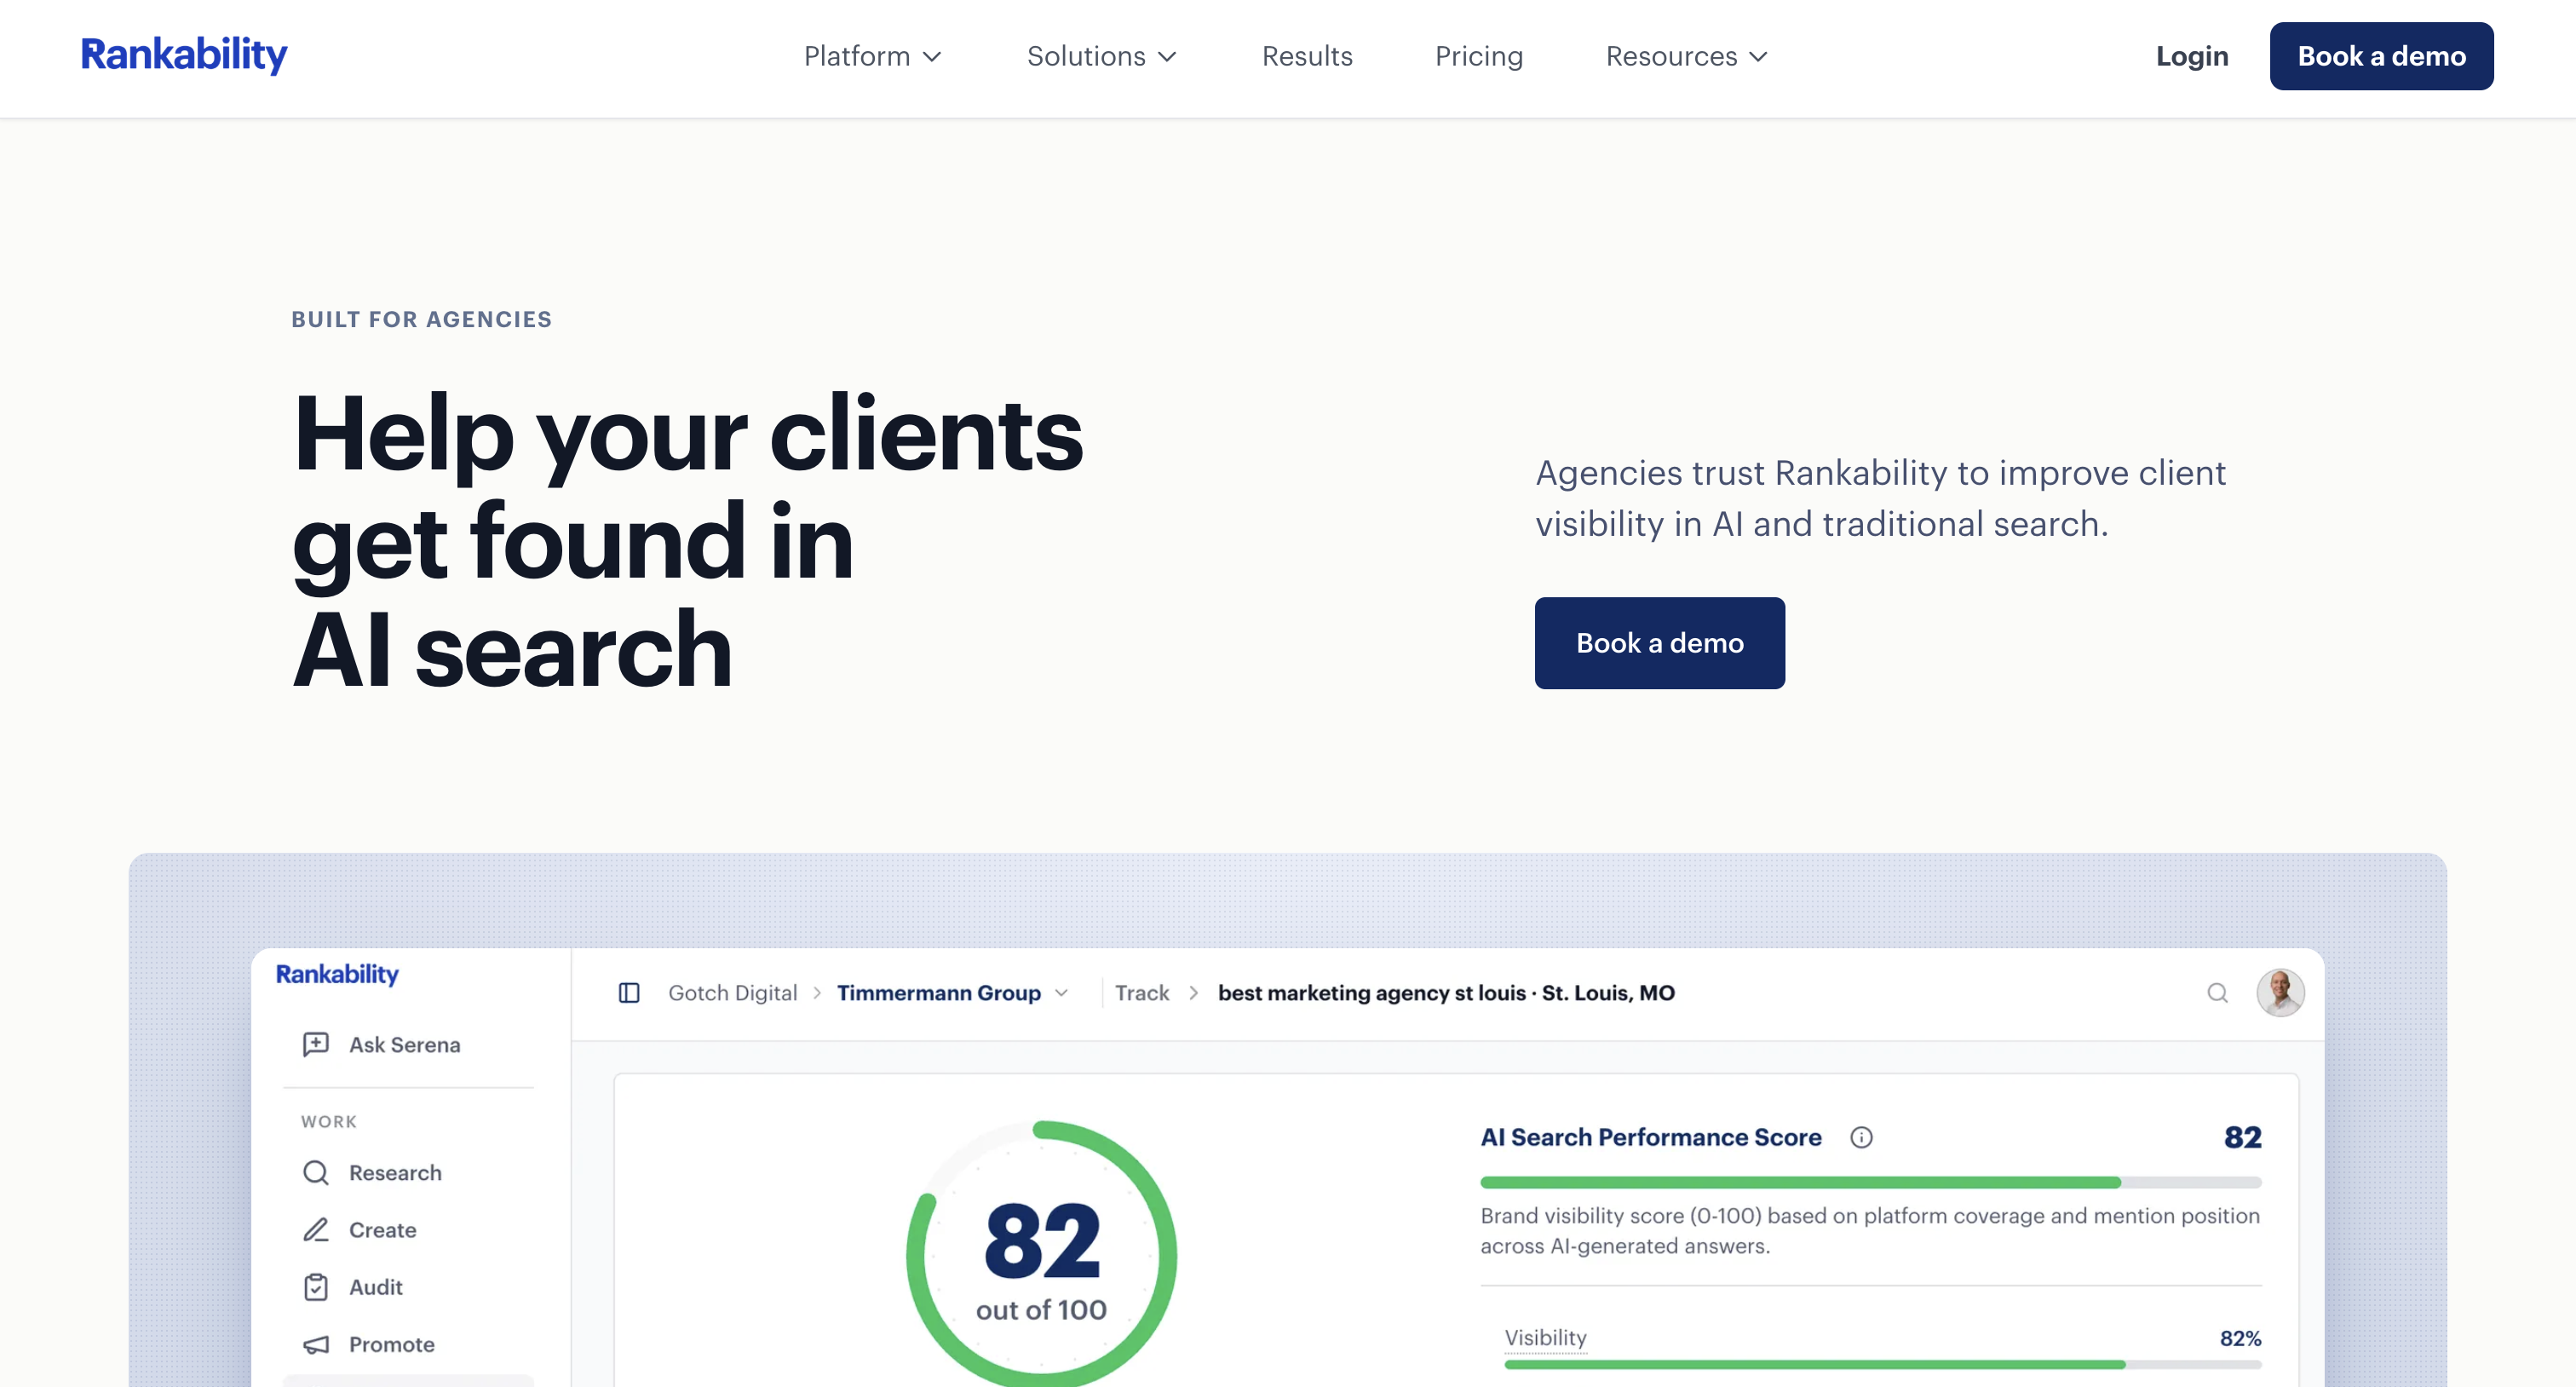Viewport: 2576px width, 1387px height.
Task: Click the dashboard search icon
Action: click(2217, 993)
